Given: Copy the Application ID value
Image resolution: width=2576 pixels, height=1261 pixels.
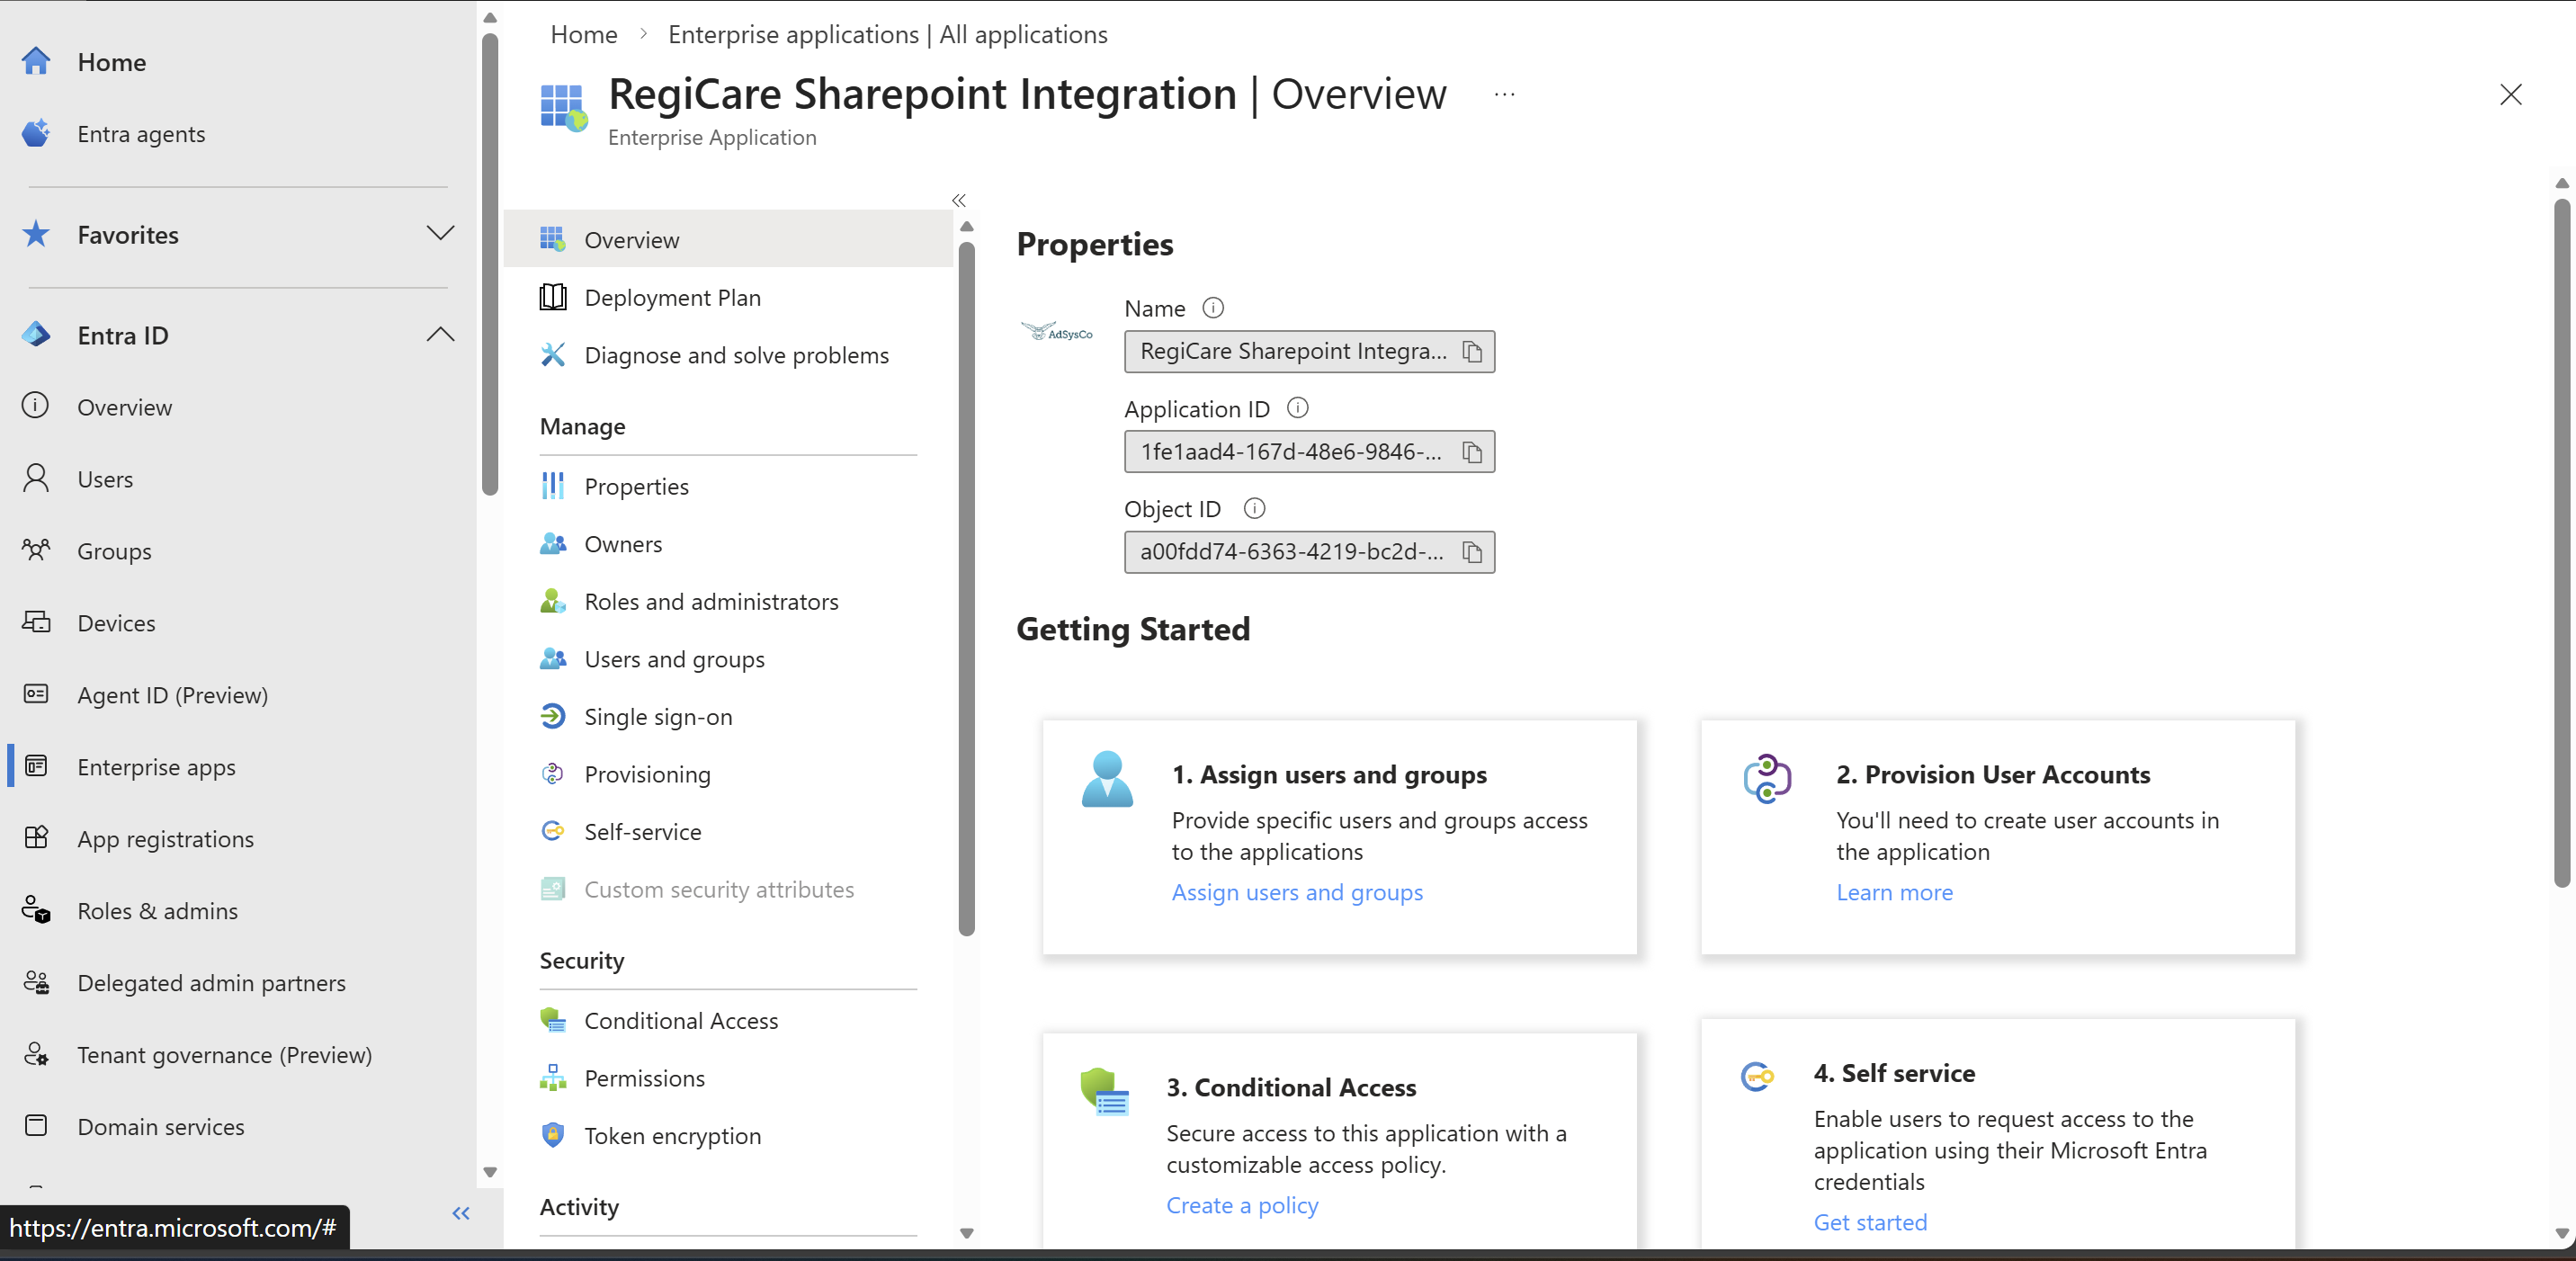Looking at the screenshot, I should pyautogui.click(x=1471, y=452).
